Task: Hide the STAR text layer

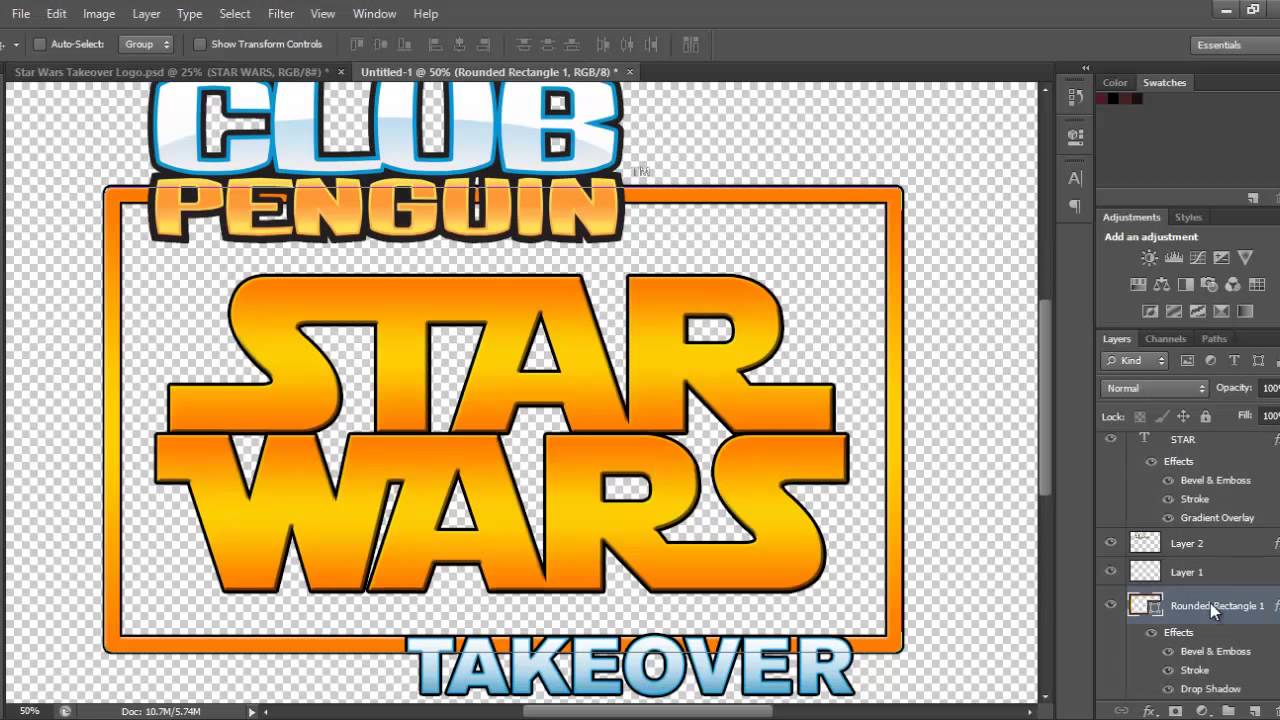Action: pos(1110,439)
